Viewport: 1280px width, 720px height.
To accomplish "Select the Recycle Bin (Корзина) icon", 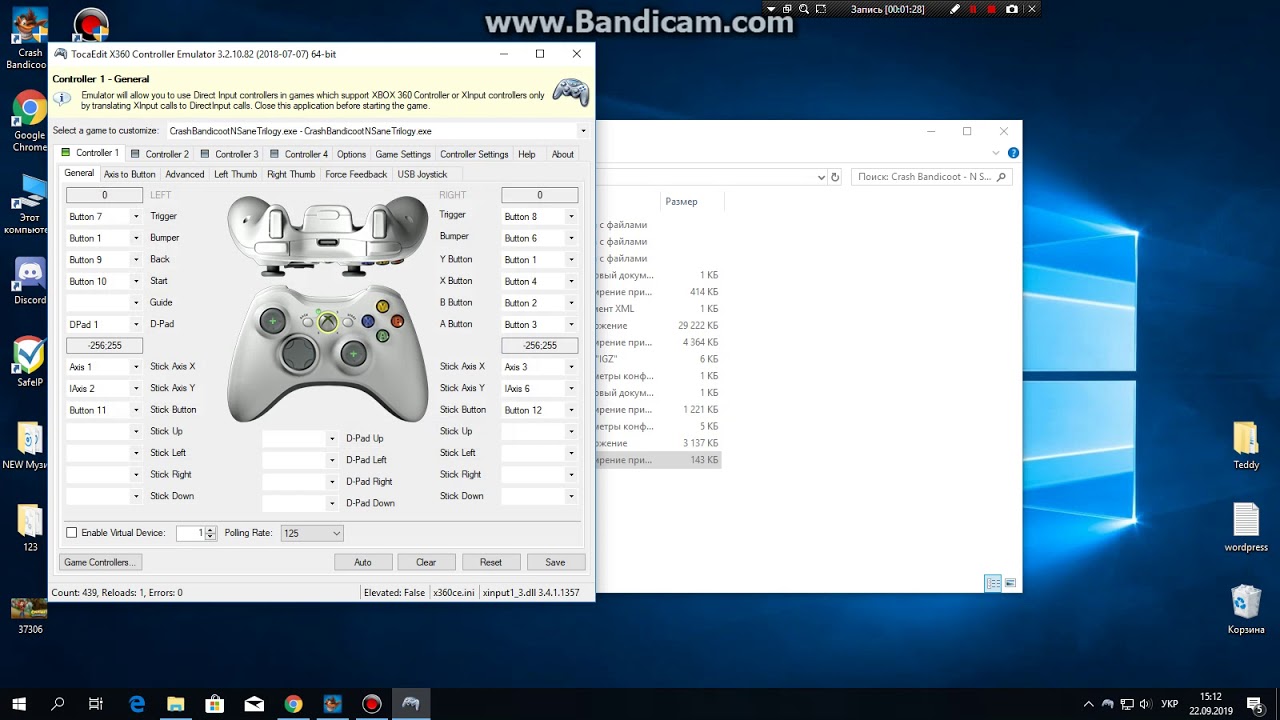I will pyautogui.click(x=1246, y=609).
